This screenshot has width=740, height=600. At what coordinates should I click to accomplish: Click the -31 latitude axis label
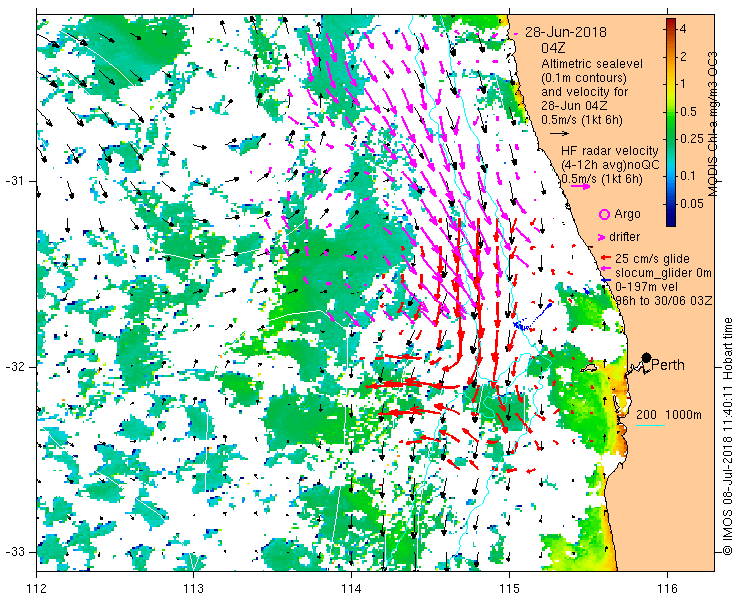tap(14, 181)
